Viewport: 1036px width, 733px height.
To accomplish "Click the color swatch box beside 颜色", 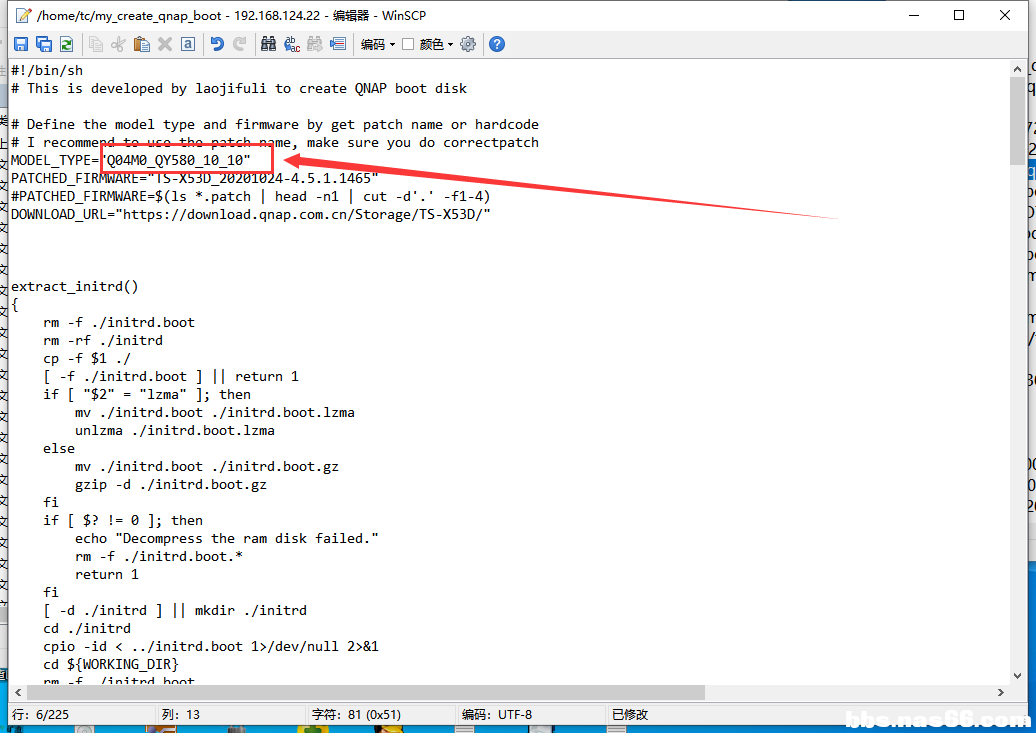I will 408,44.
